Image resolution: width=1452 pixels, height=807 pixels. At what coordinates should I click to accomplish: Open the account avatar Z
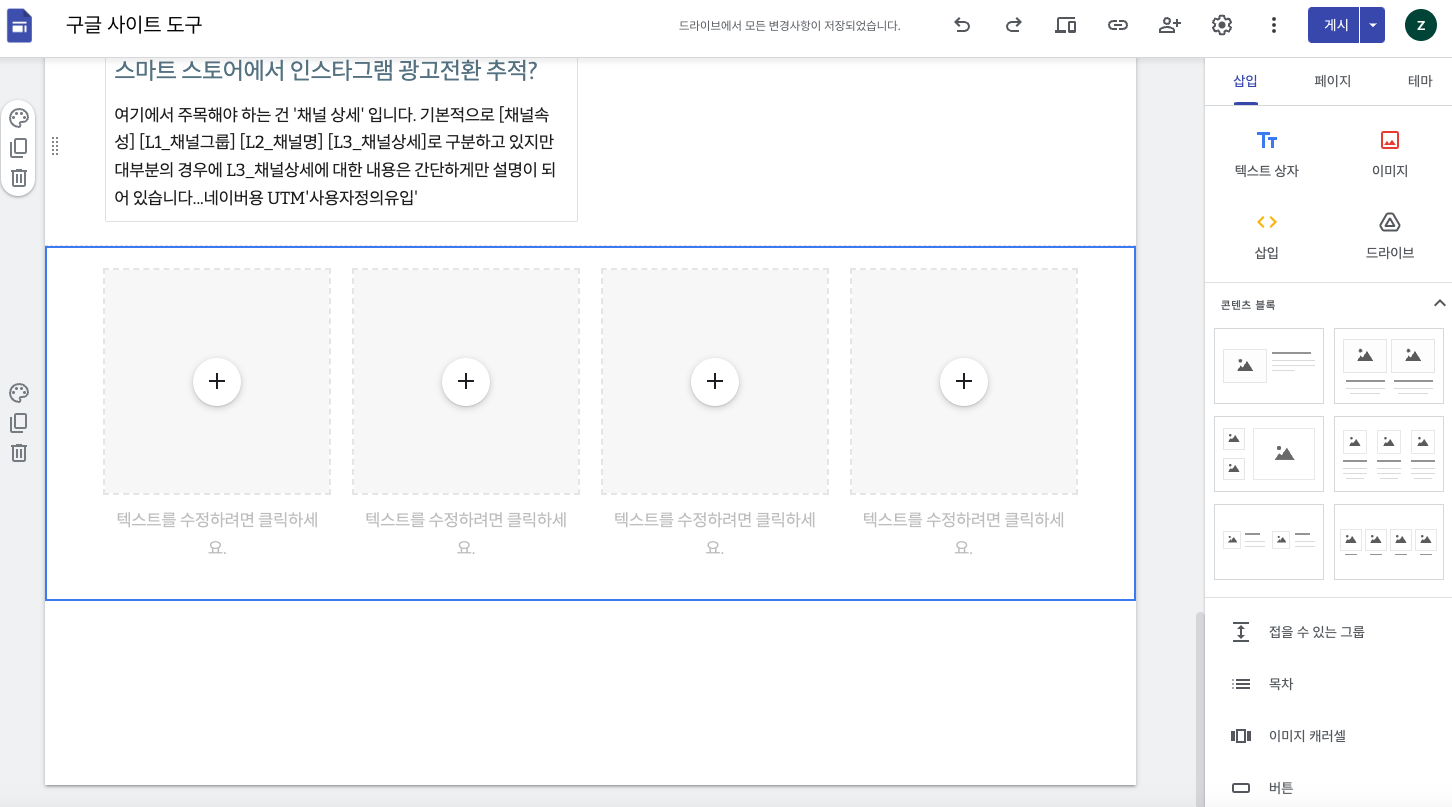tap(1421, 25)
